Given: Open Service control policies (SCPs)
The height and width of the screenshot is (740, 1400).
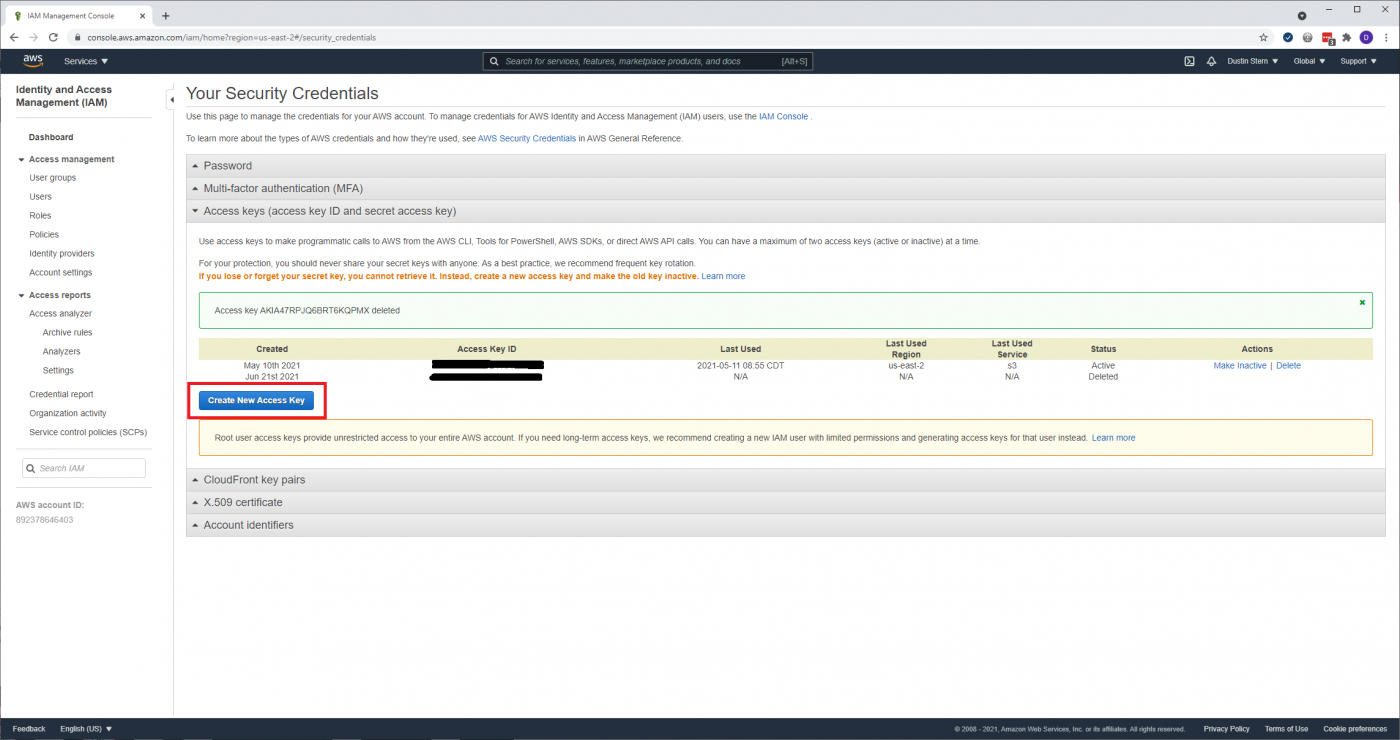Looking at the screenshot, I should pyautogui.click(x=88, y=433).
